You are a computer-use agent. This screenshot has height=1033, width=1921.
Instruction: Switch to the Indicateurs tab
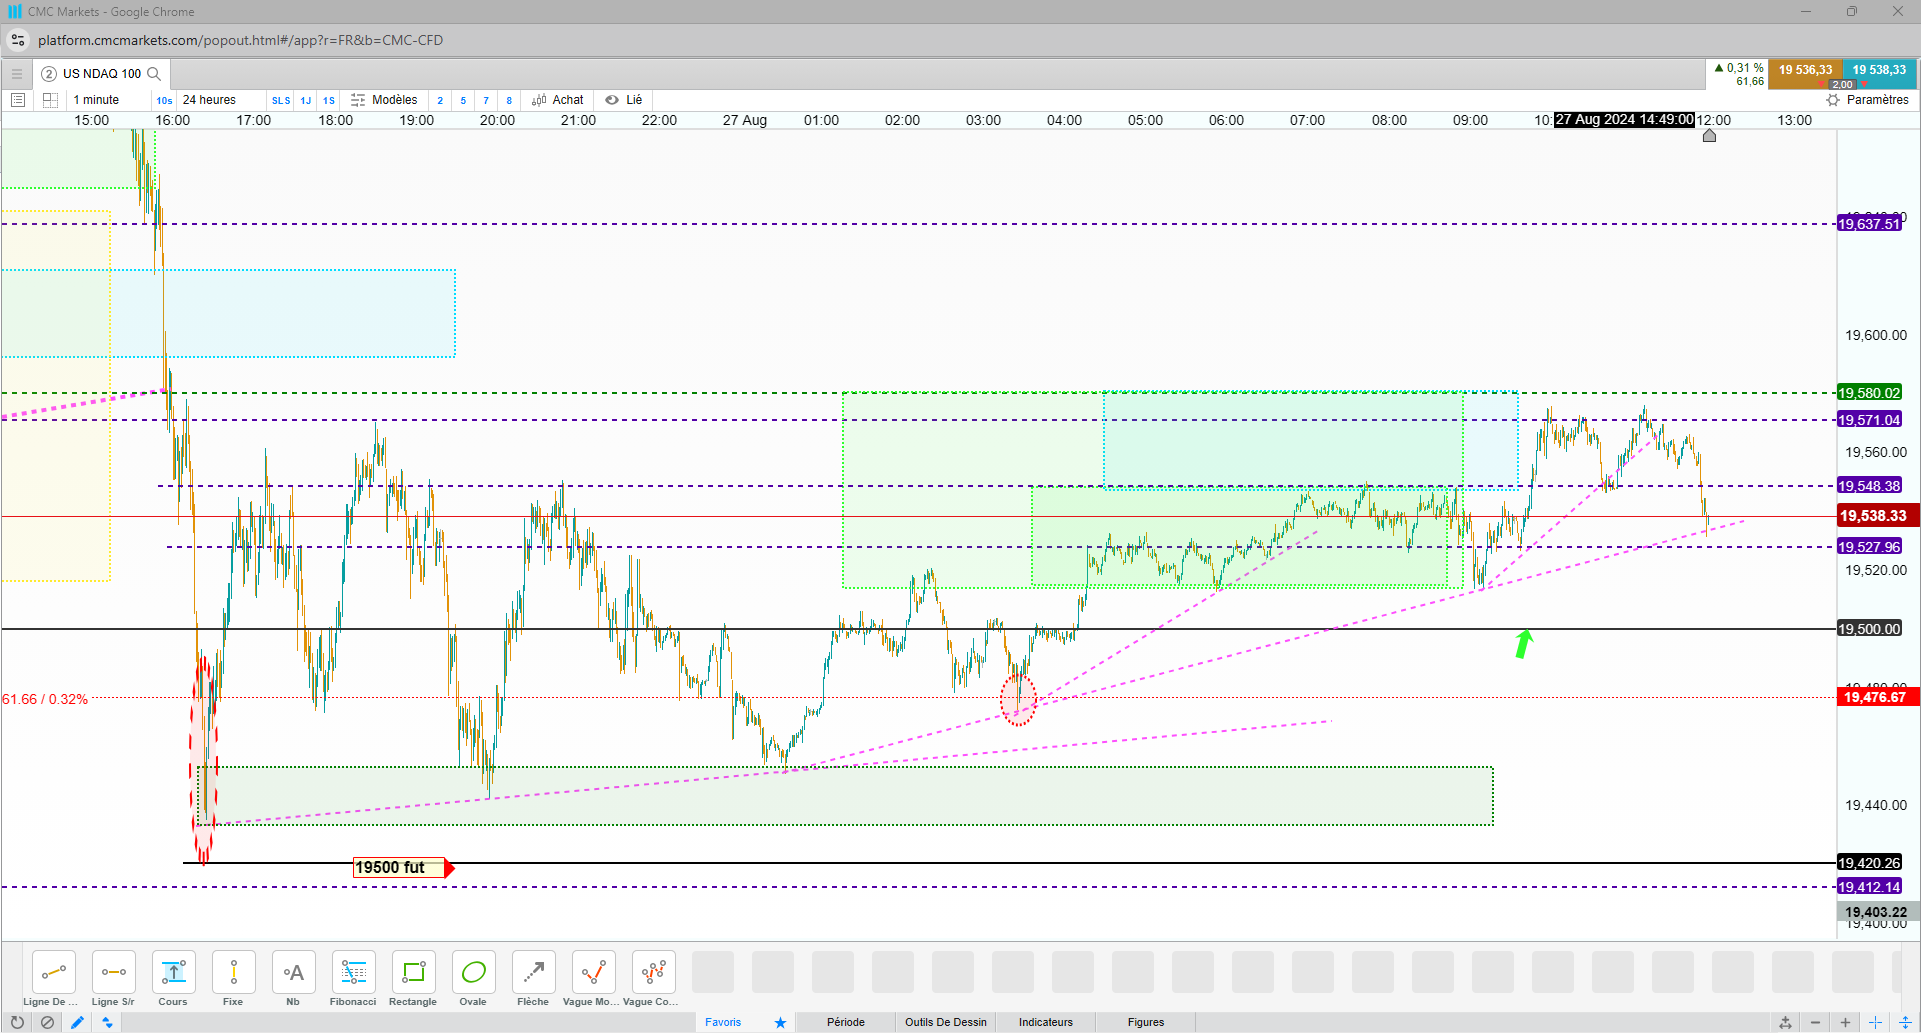(1046, 1022)
